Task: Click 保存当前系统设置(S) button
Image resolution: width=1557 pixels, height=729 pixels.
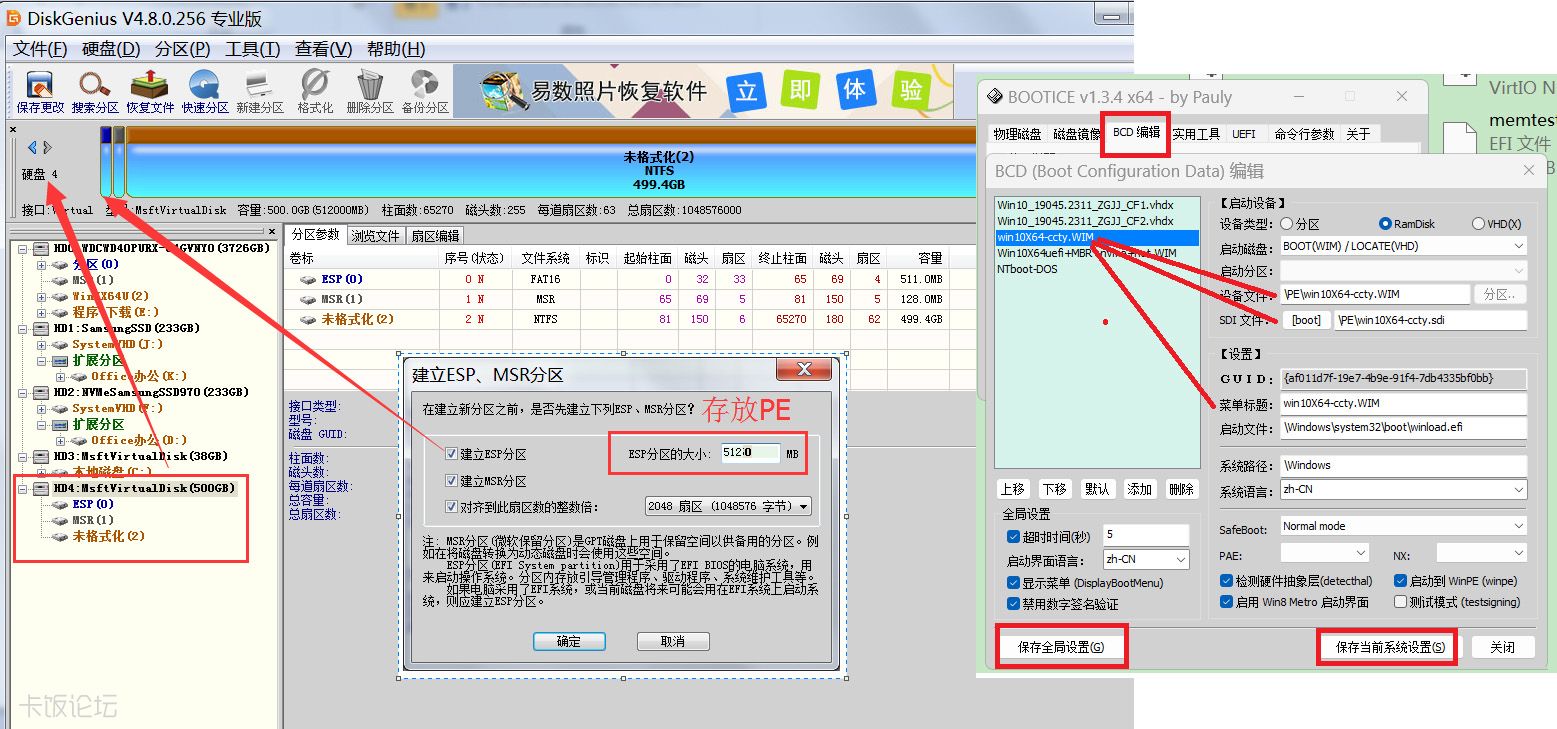Action: pyautogui.click(x=1390, y=647)
